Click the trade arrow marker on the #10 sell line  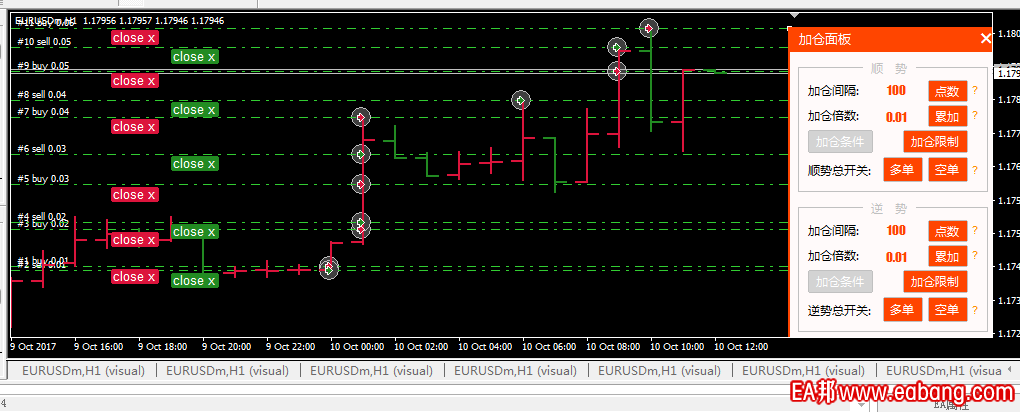coord(617,47)
